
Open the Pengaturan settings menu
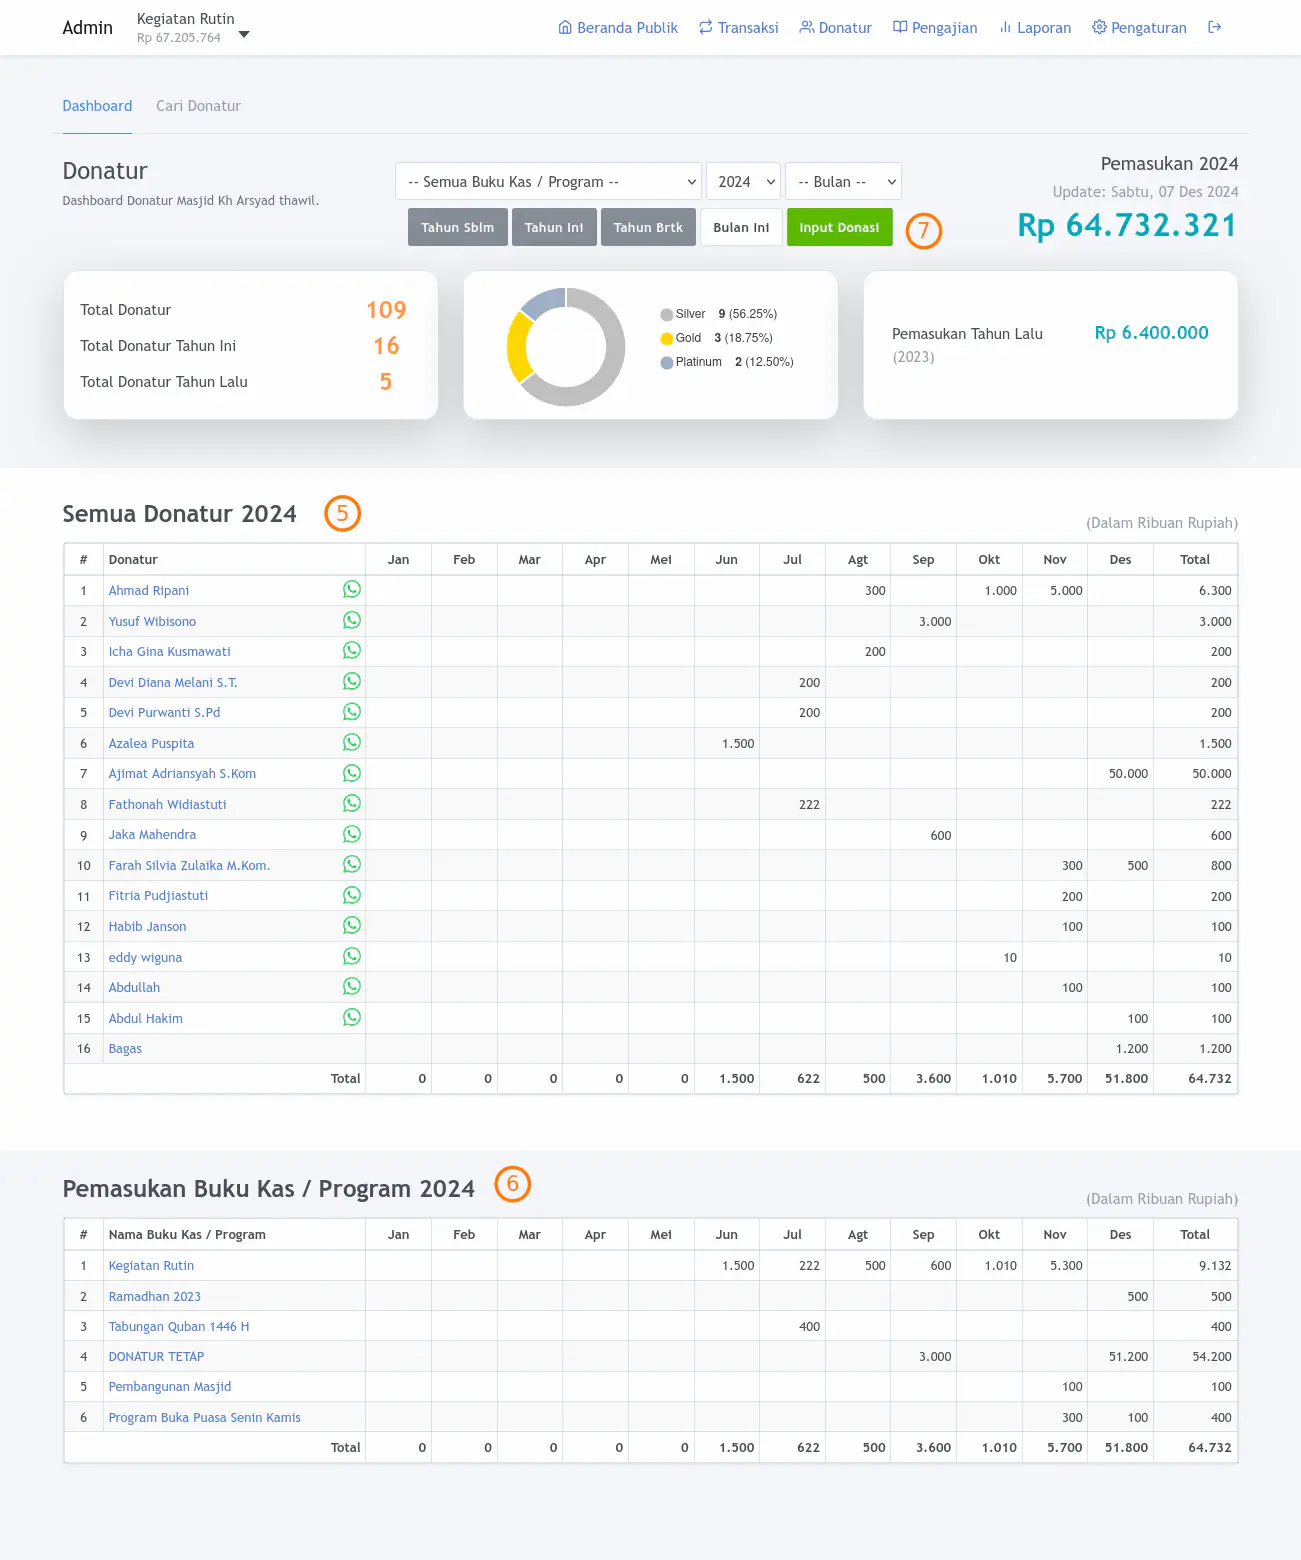[x=1139, y=28]
